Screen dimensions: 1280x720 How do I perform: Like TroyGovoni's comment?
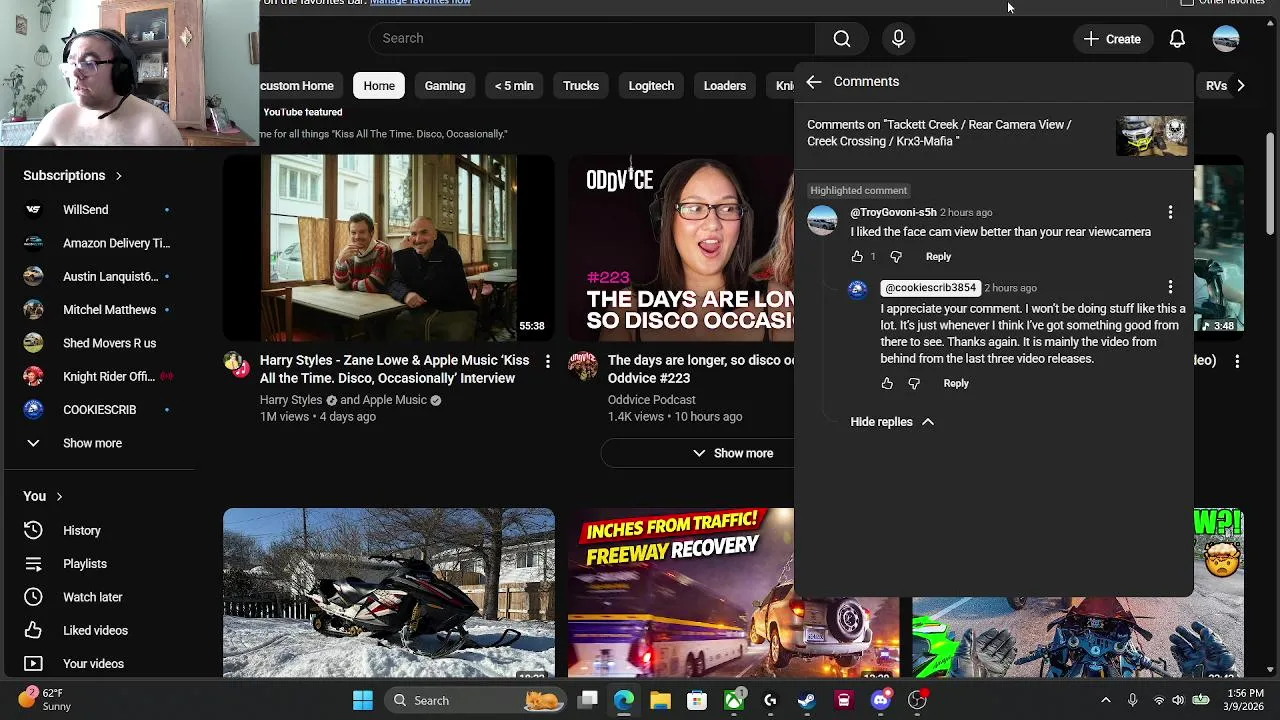point(857,257)
